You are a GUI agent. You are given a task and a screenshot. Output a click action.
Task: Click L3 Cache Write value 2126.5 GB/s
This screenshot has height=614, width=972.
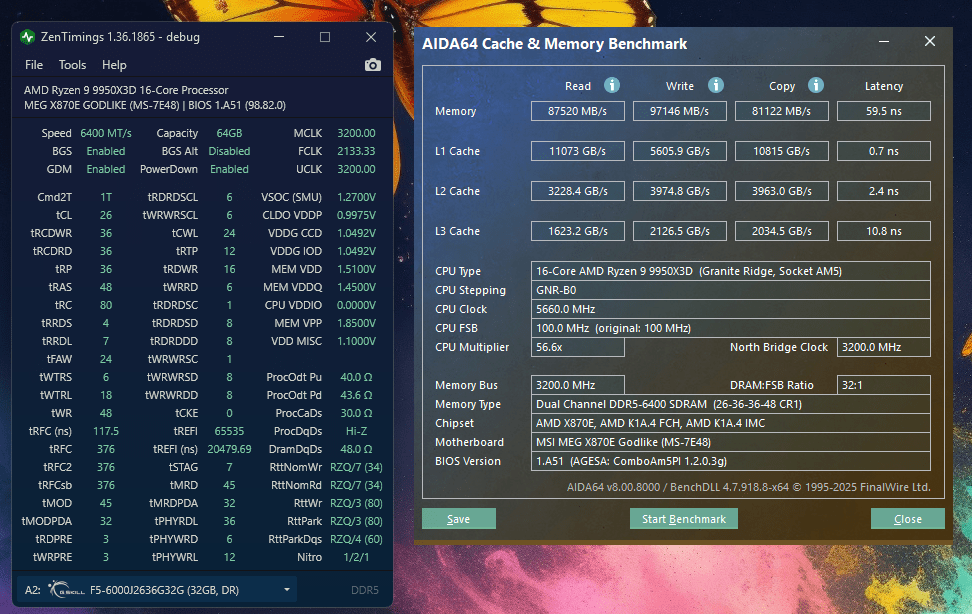pyautogui.click(x=679, y=231)
